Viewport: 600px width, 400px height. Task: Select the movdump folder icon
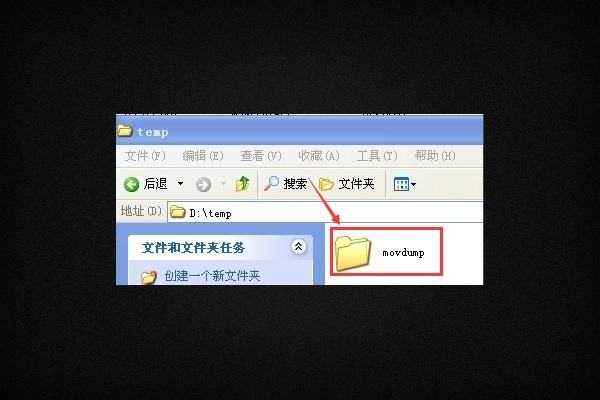[x=353, y=253]
